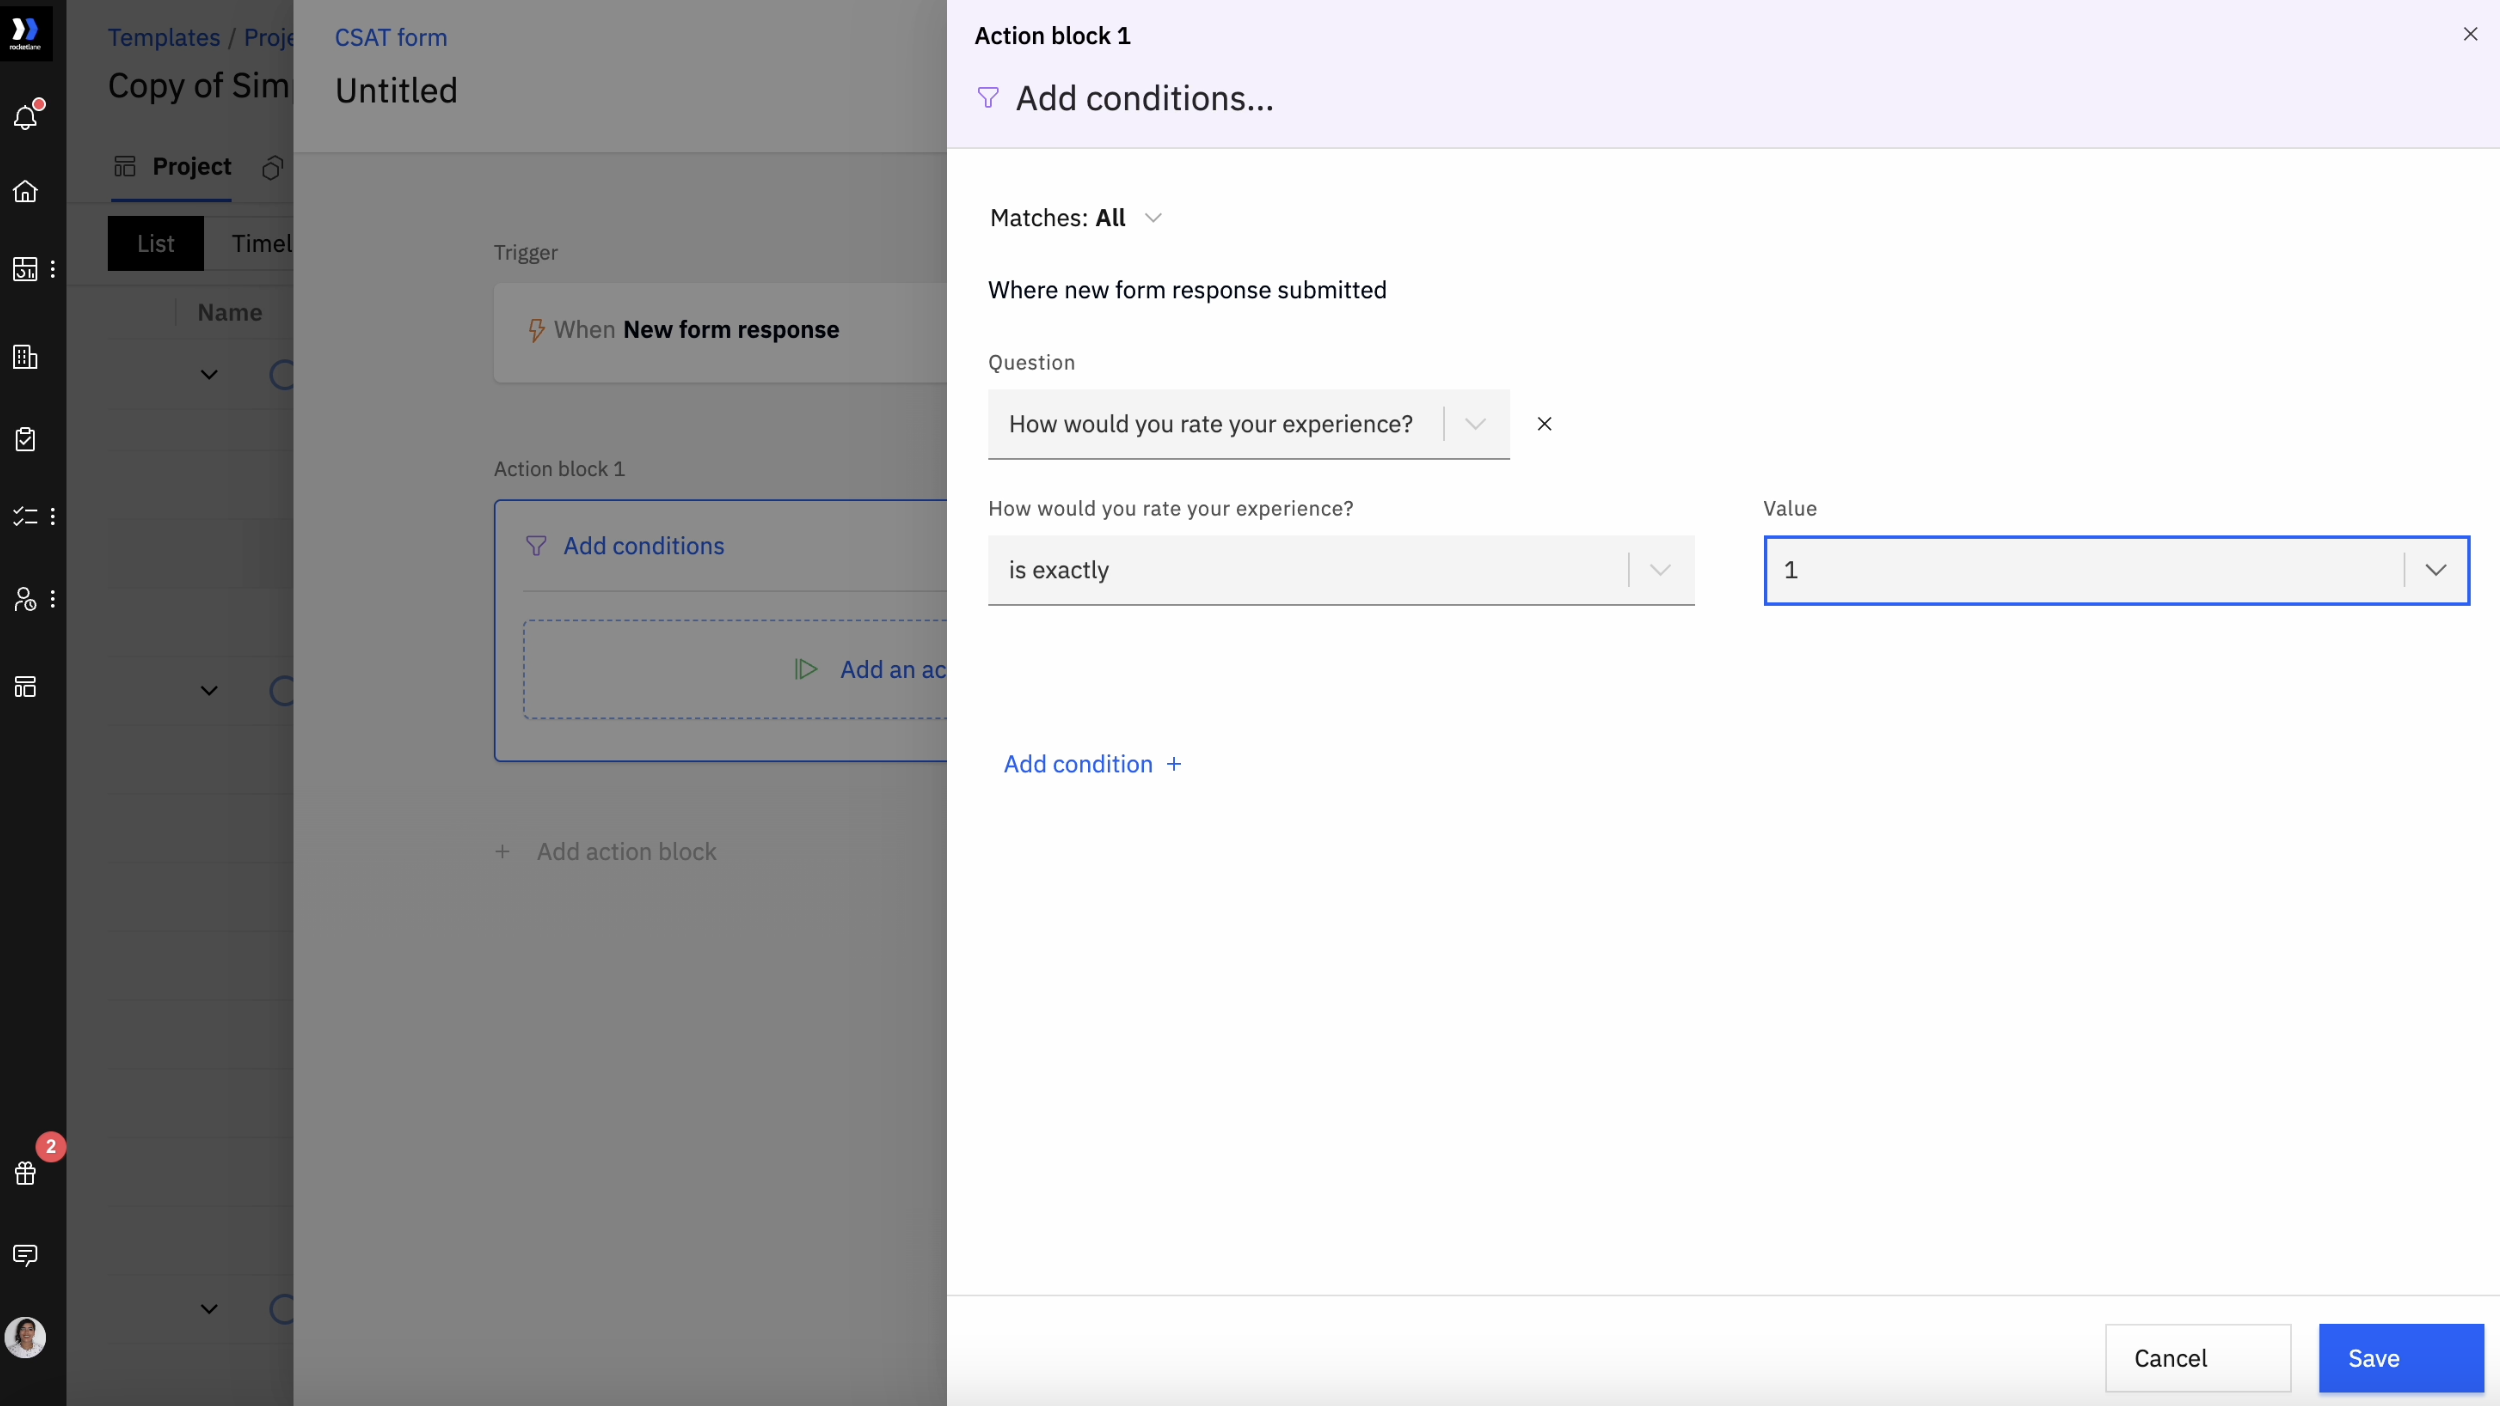Remove the question condition with X

click(x=1544, y=424)
